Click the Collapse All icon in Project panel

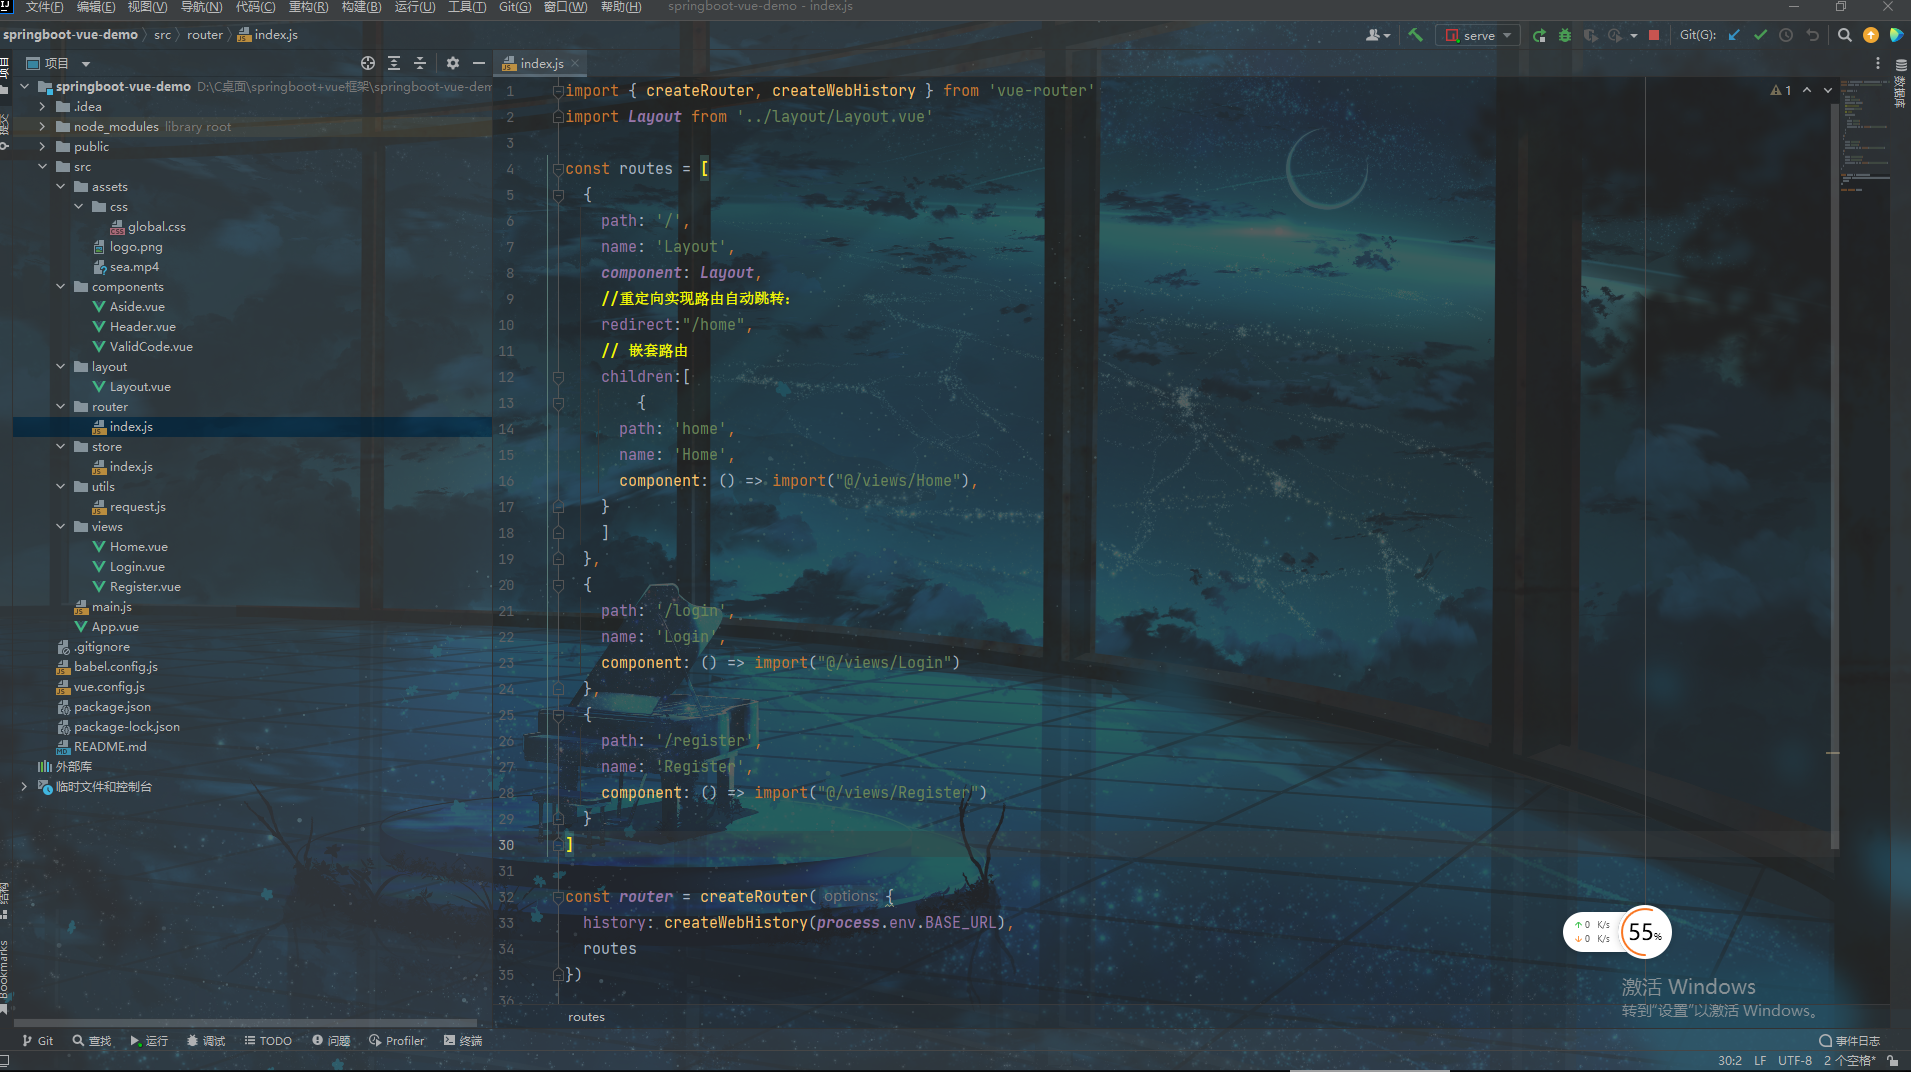click(x=420, y=63)
